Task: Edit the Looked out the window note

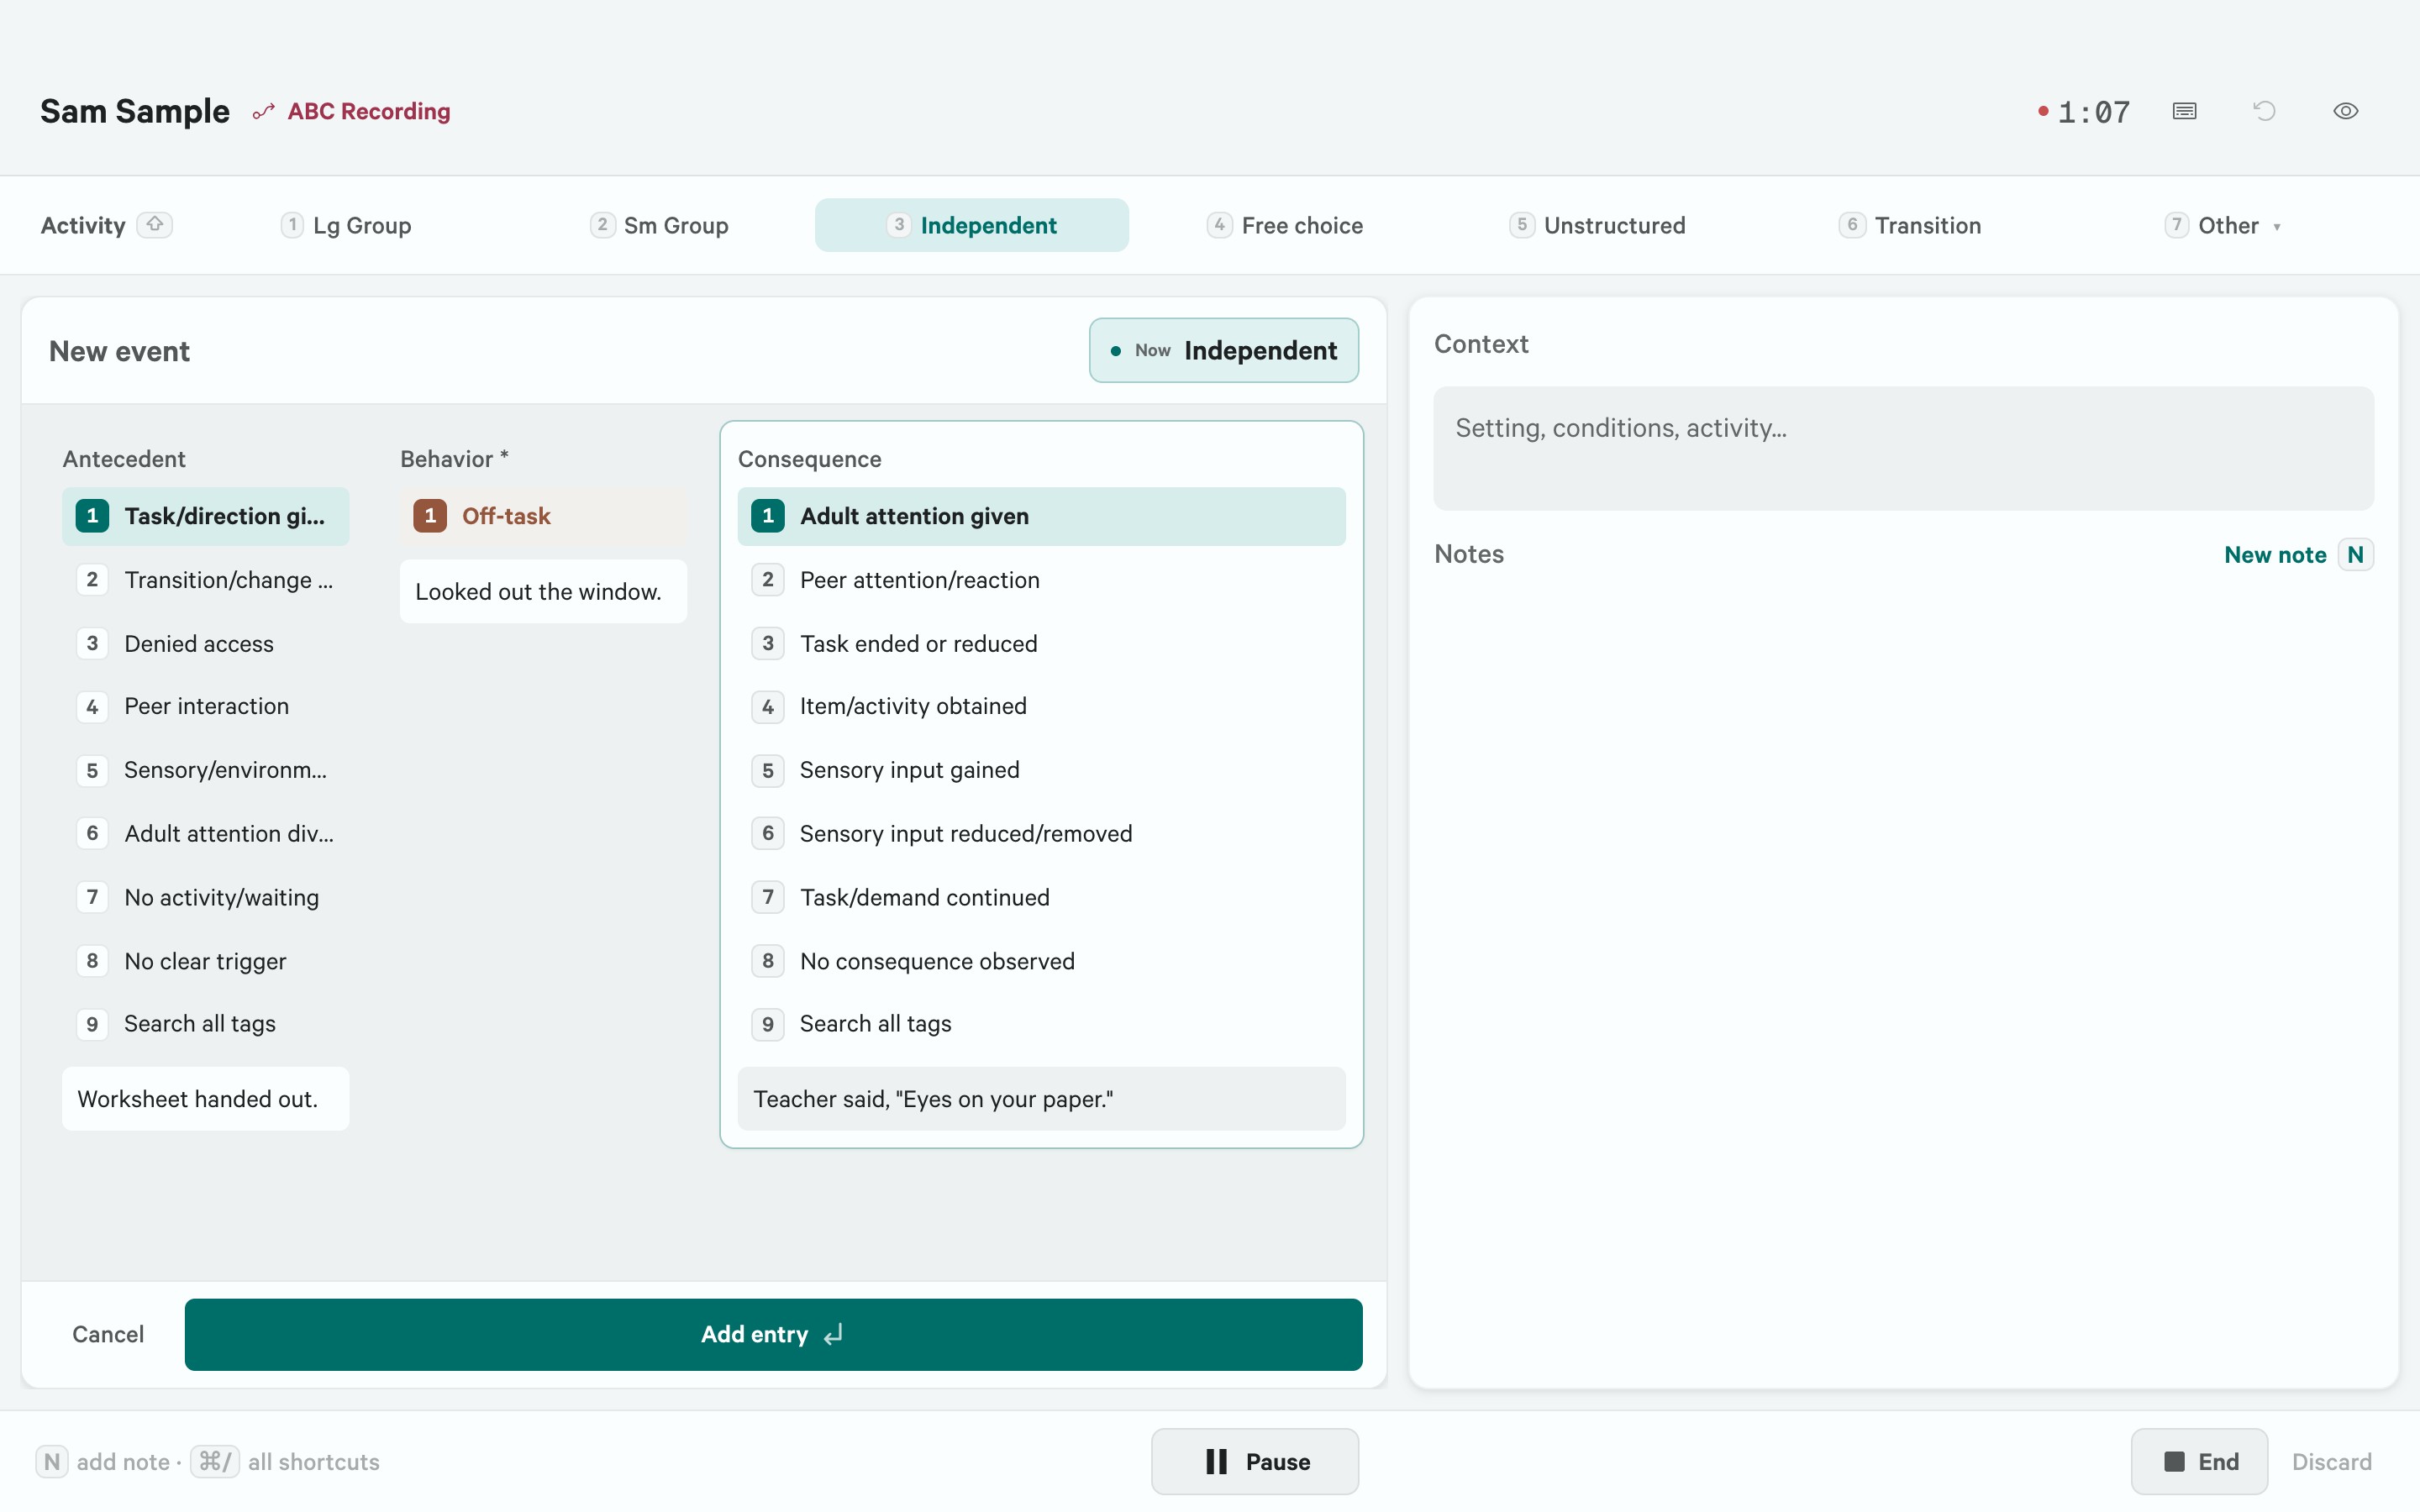Action: (x=544, y=591)
